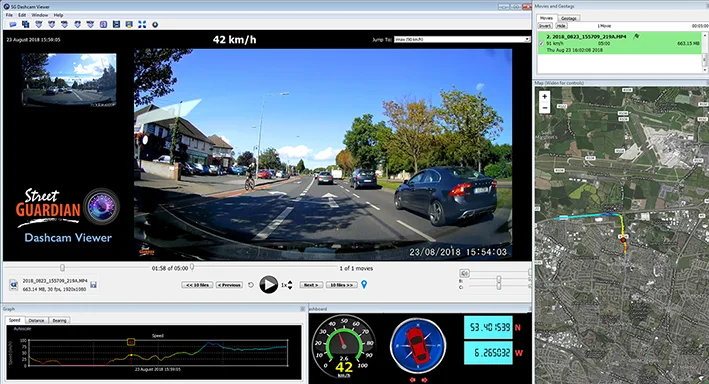Click the '10 files >>' button
The height and width of the screenshot is (384, 709).
click(x=341, y=285)
